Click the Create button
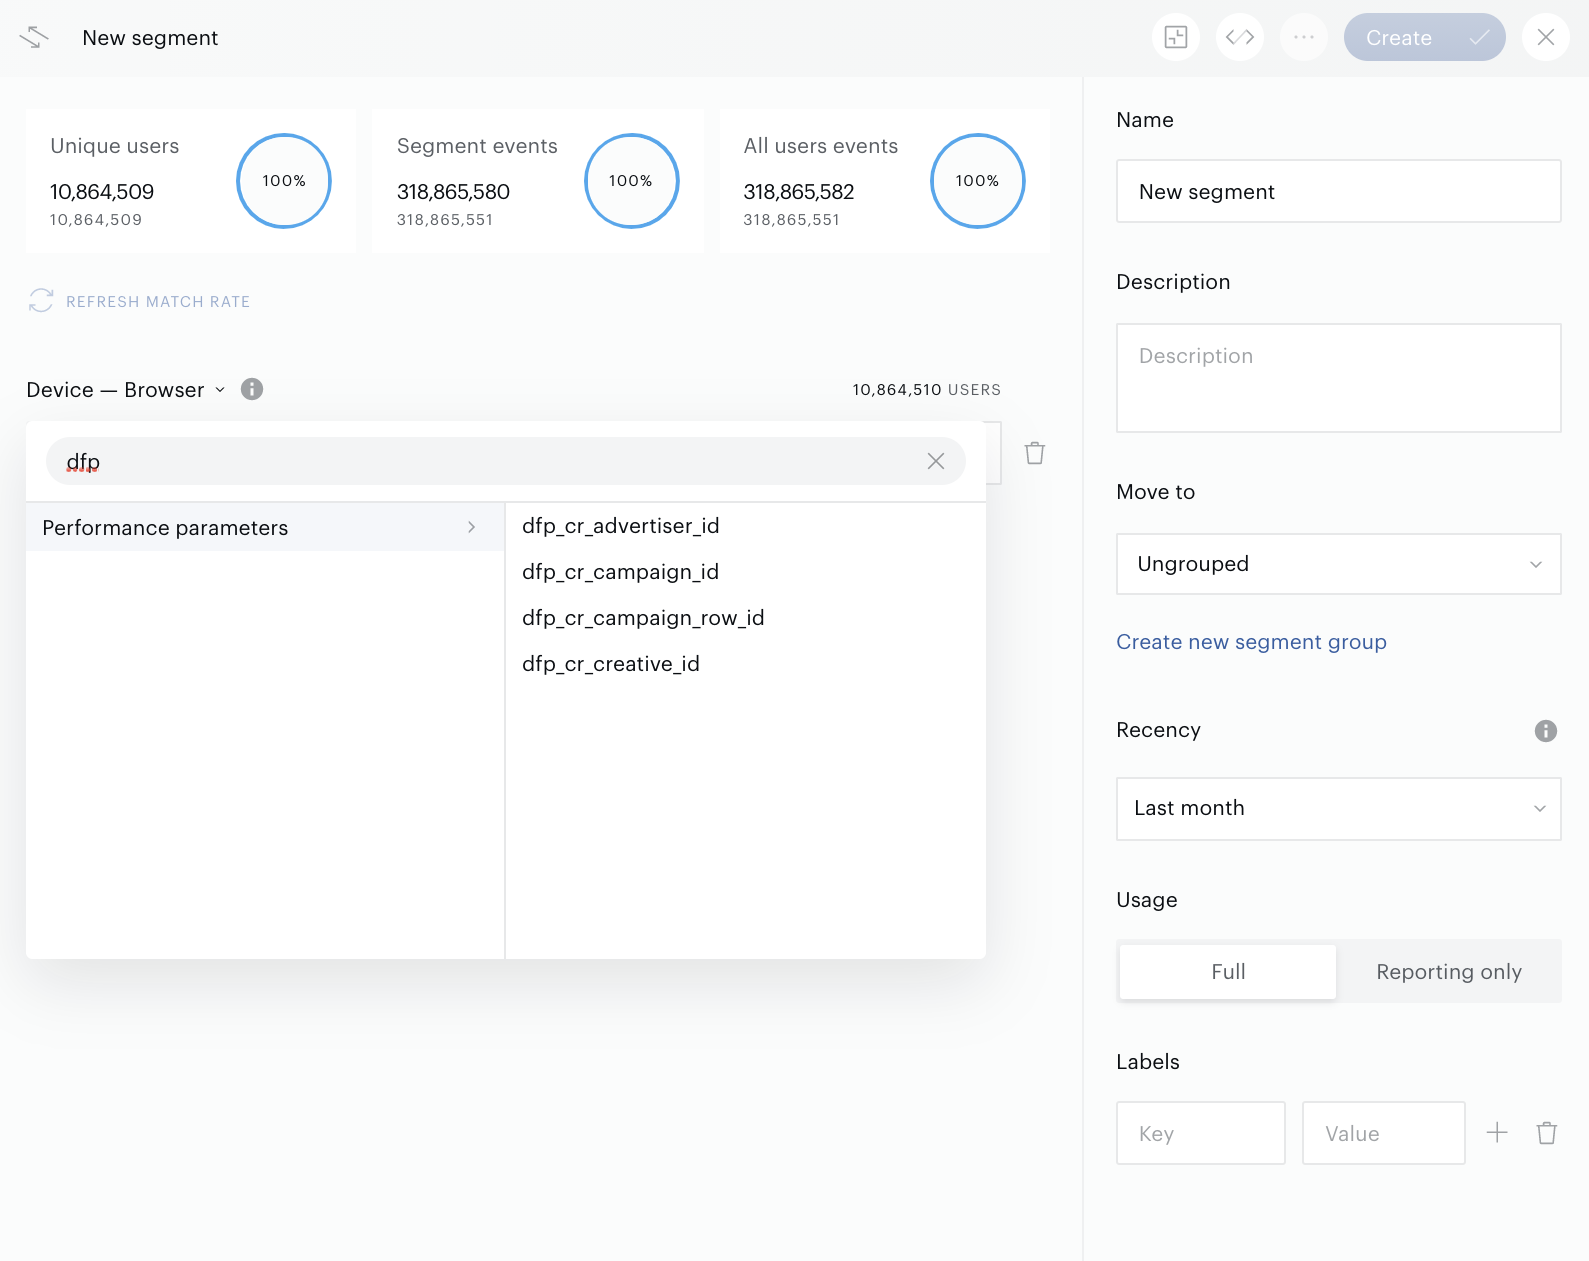1589x1261 pixels. [x=1424, y=37]
